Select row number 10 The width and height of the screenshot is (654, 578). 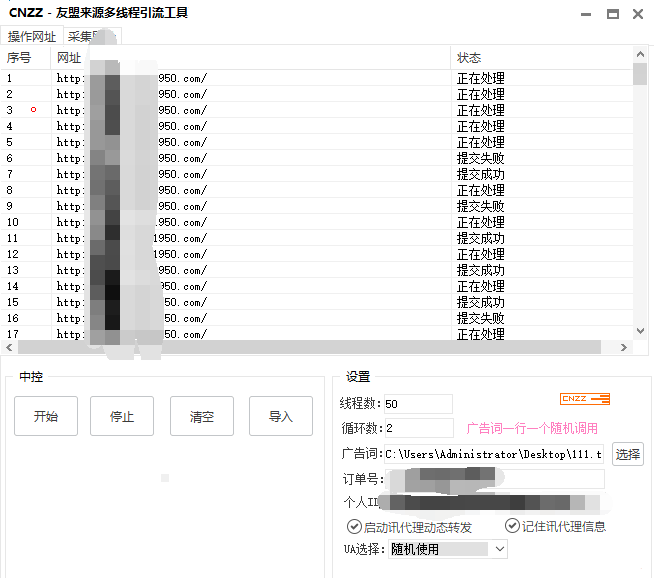(13, 222)
